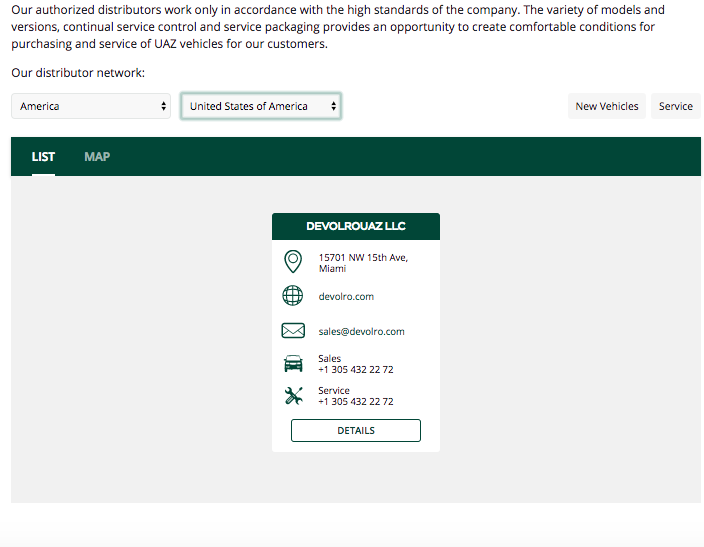Open the America region dropdown
Viewport: 704px width, 547px height.
tap(91, 106)
